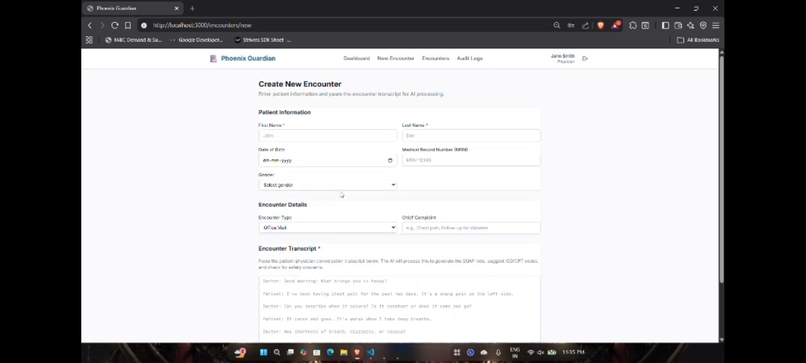Screen dimensions: 806x363
Task: Click the John Smith user name
Action: tap(563, 56)
